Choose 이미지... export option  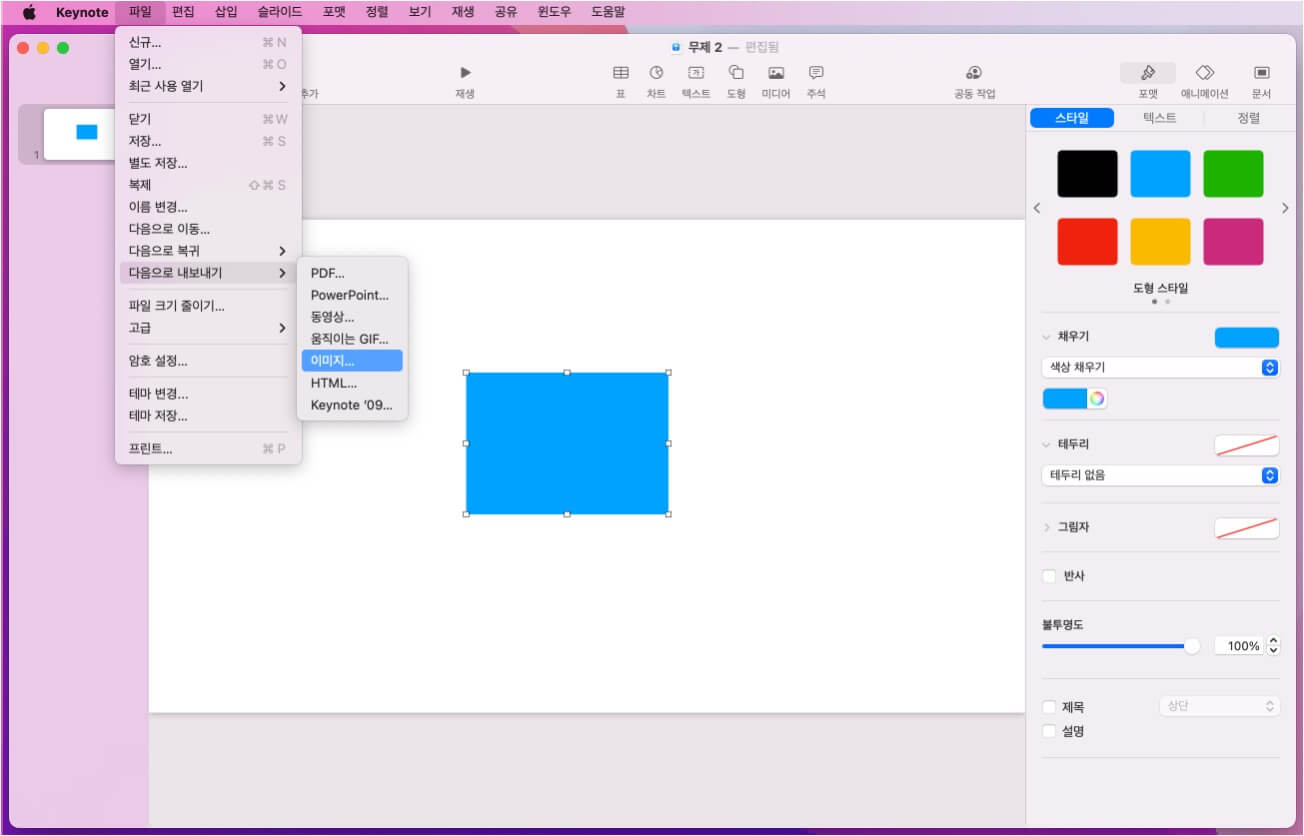point(352,361)
